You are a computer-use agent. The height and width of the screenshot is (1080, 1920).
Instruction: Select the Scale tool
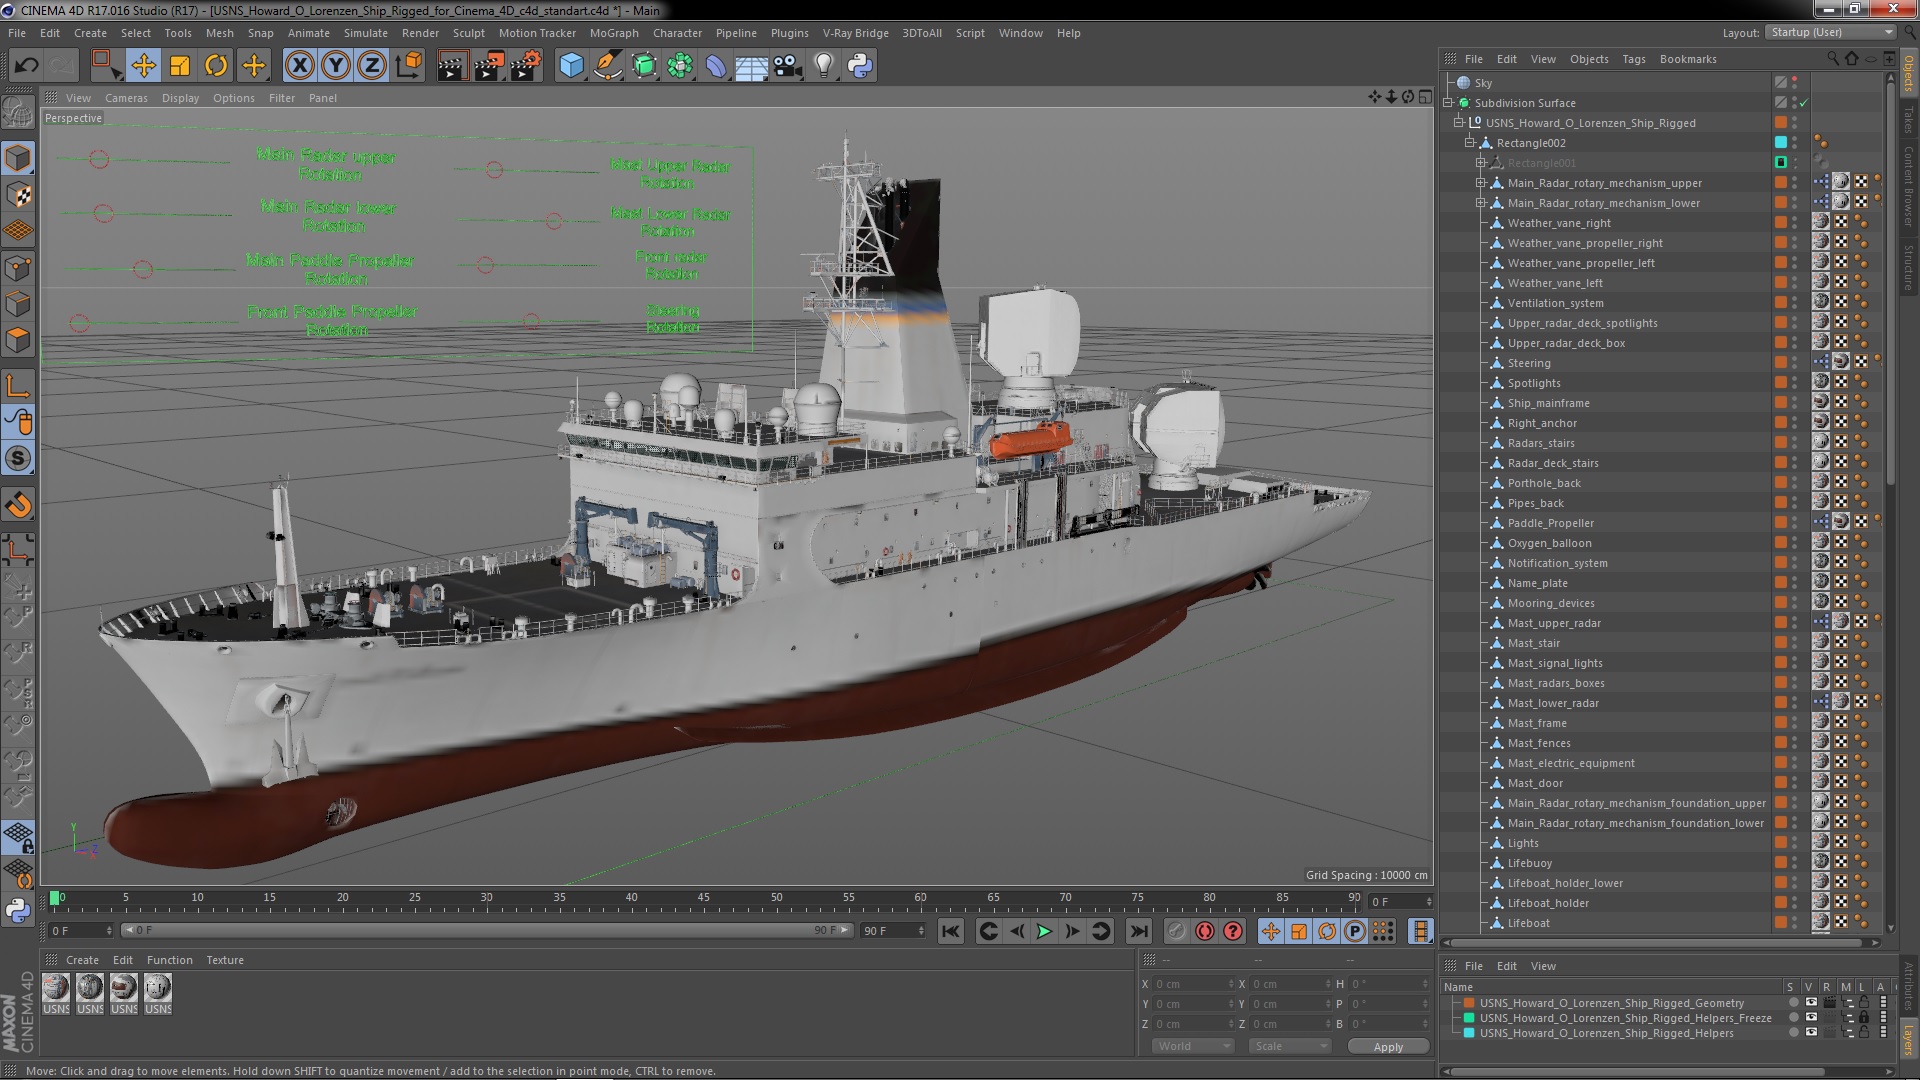point(180,66)
